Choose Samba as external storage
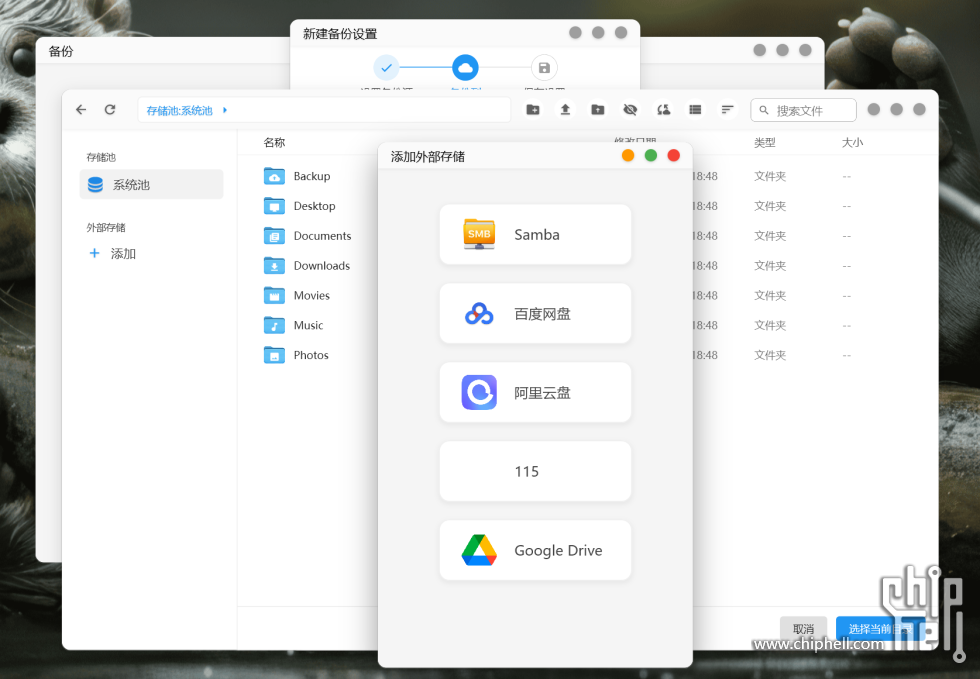The width and height of the screenshot is (980, 679). (536, 234)
